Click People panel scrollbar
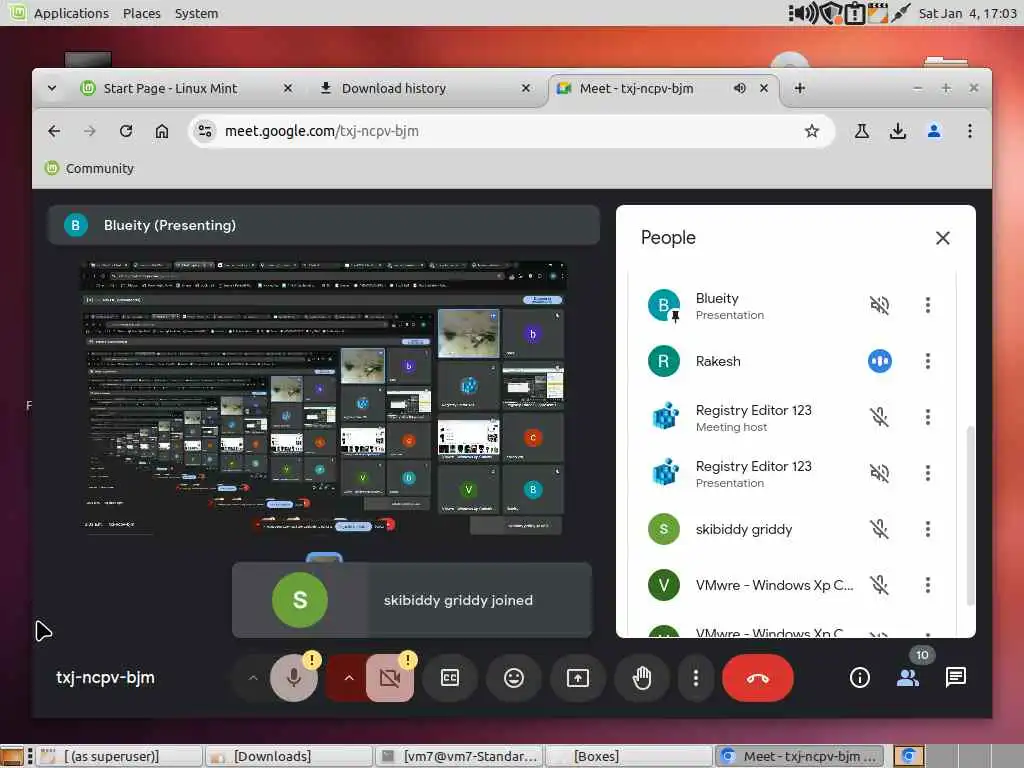Viewport: 1024px width, 768px height. pos(970,516)
